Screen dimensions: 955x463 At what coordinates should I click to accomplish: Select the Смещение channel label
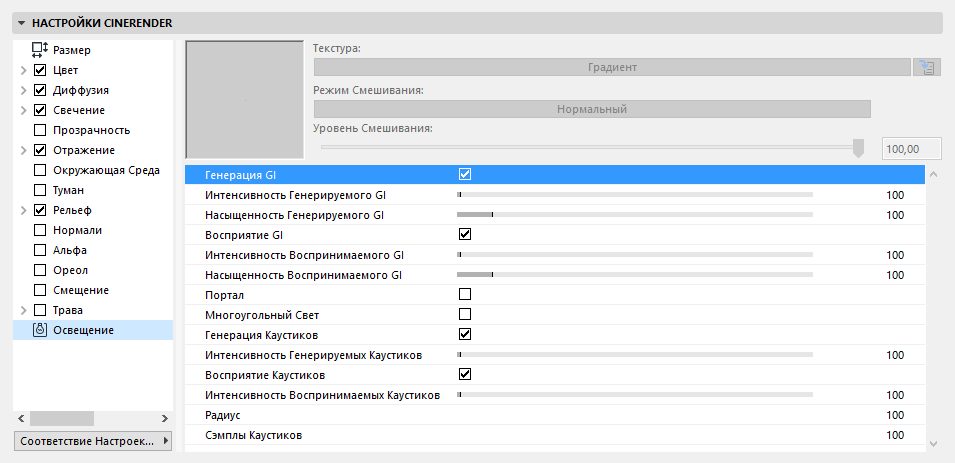point(81,290)
